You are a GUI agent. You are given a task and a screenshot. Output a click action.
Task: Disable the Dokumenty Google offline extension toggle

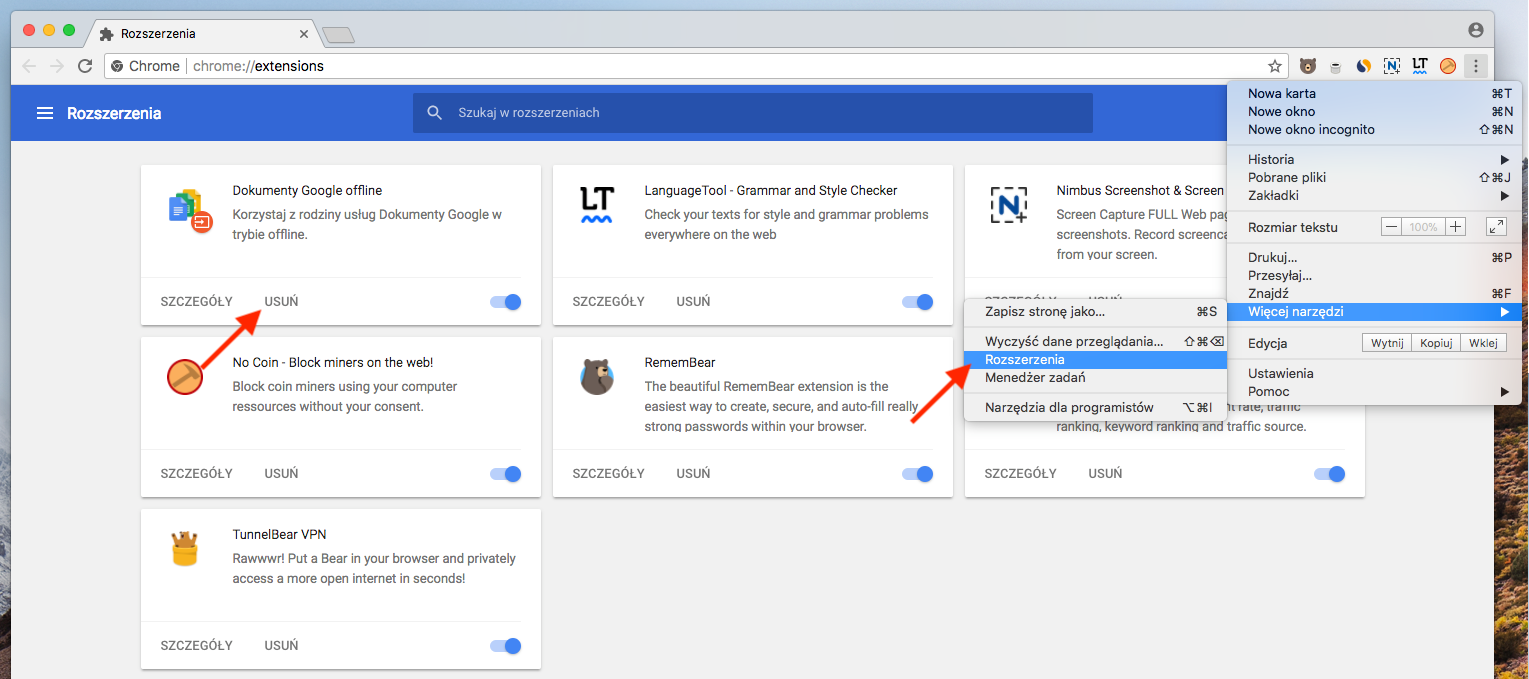[x=506, y=302]
